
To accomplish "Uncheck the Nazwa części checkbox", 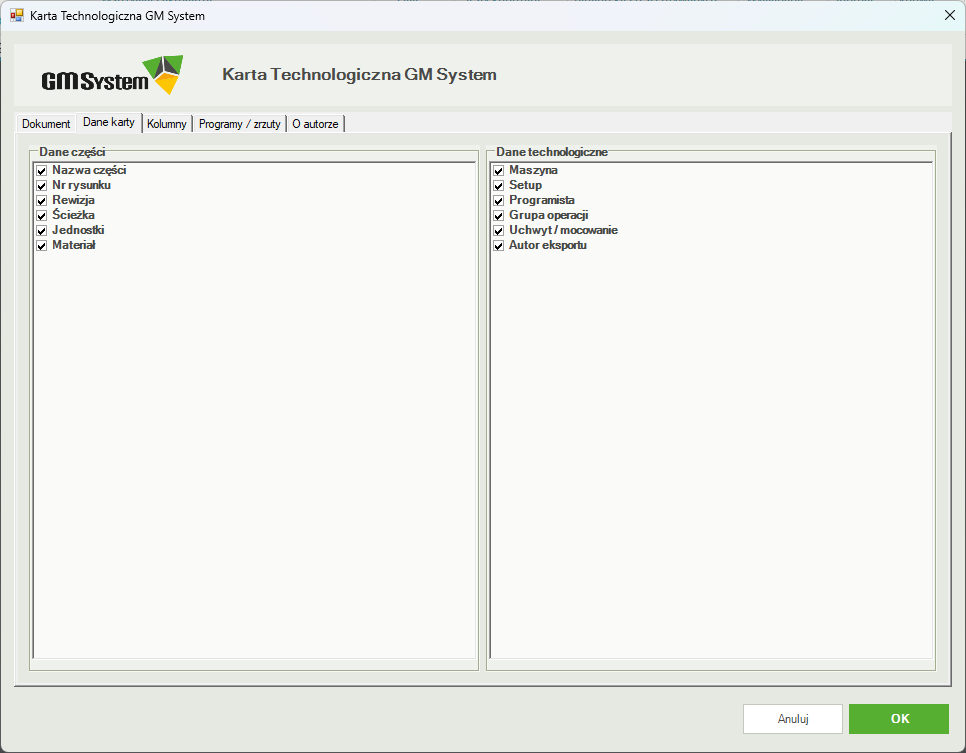I will coord(42,171).
